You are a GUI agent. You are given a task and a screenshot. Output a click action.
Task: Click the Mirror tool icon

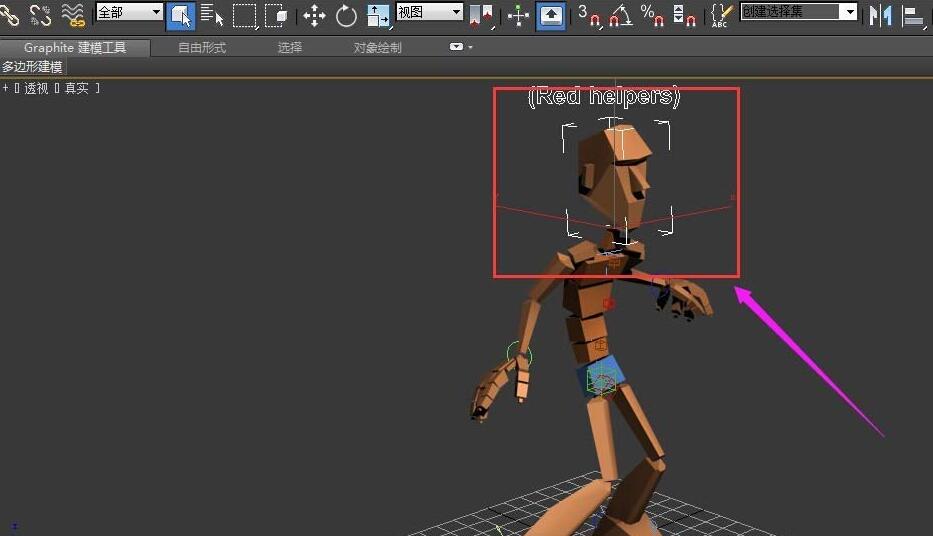(x=880, y=15)
